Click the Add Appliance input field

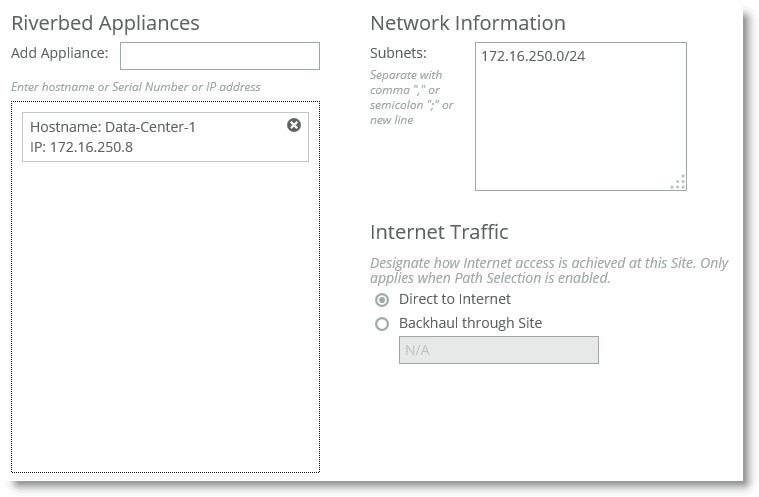(x=219, y=56)
